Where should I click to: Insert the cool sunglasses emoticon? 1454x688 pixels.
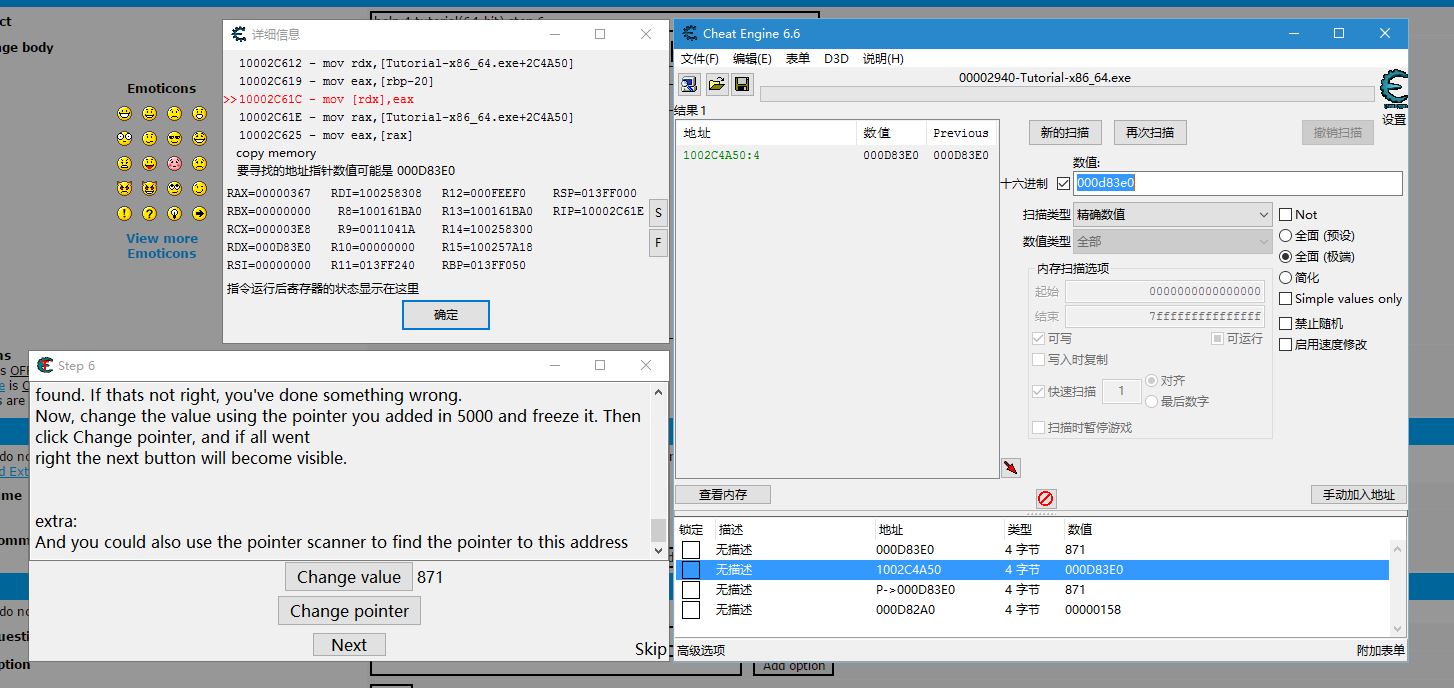point(174,138)
